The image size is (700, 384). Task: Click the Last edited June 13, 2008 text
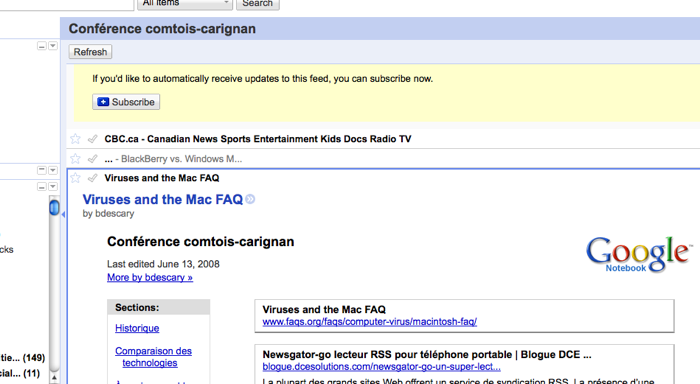point(163,264)
